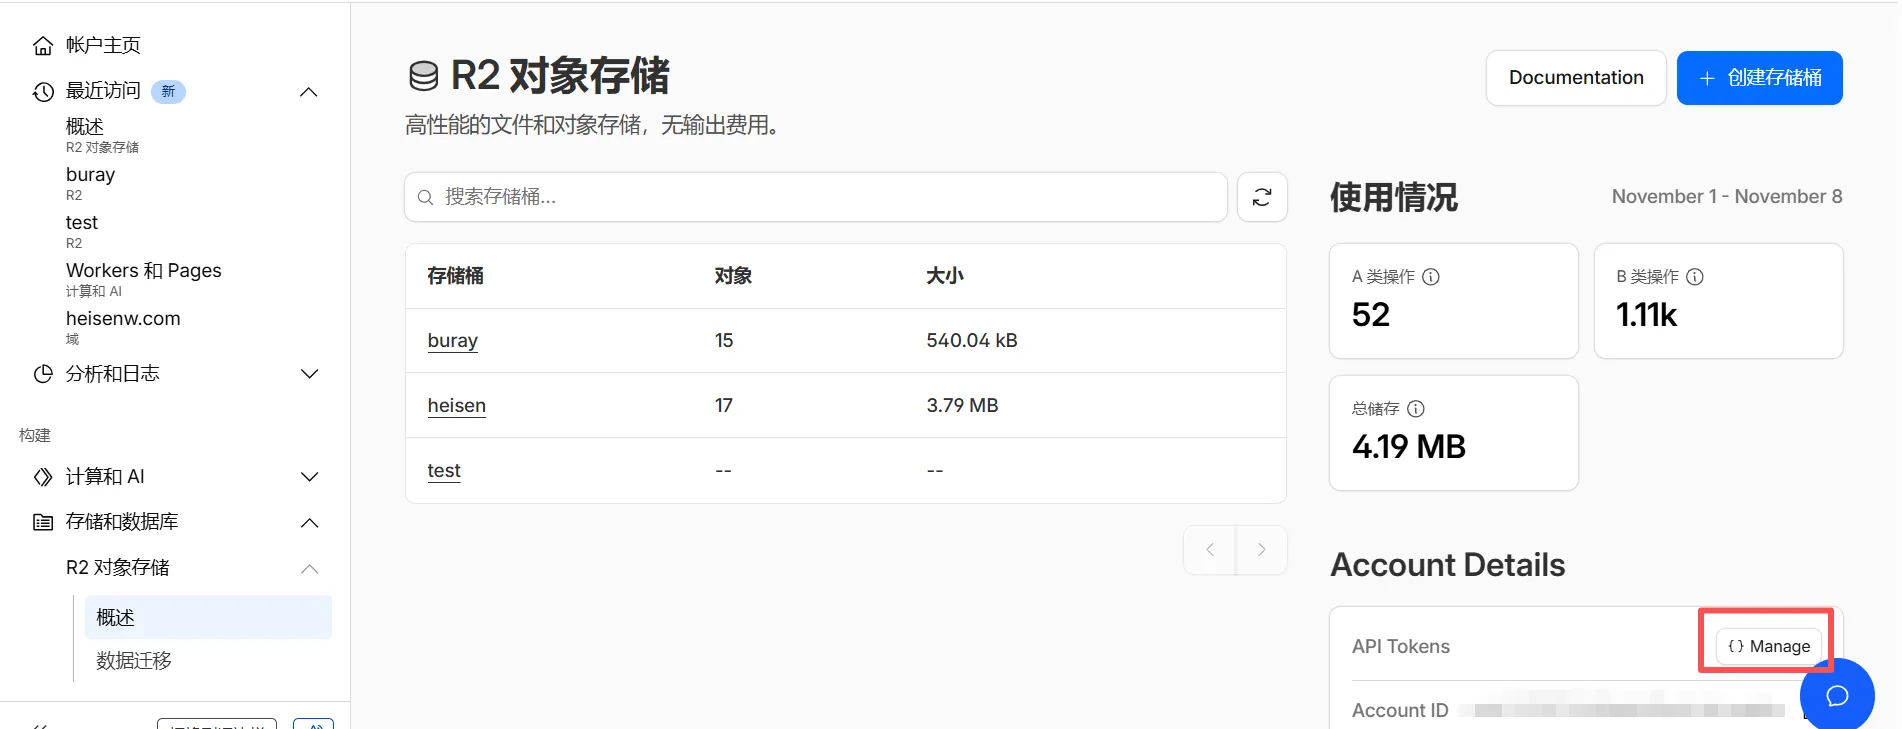Click the 540.04 kB size cell

click(x=972, y=341)
